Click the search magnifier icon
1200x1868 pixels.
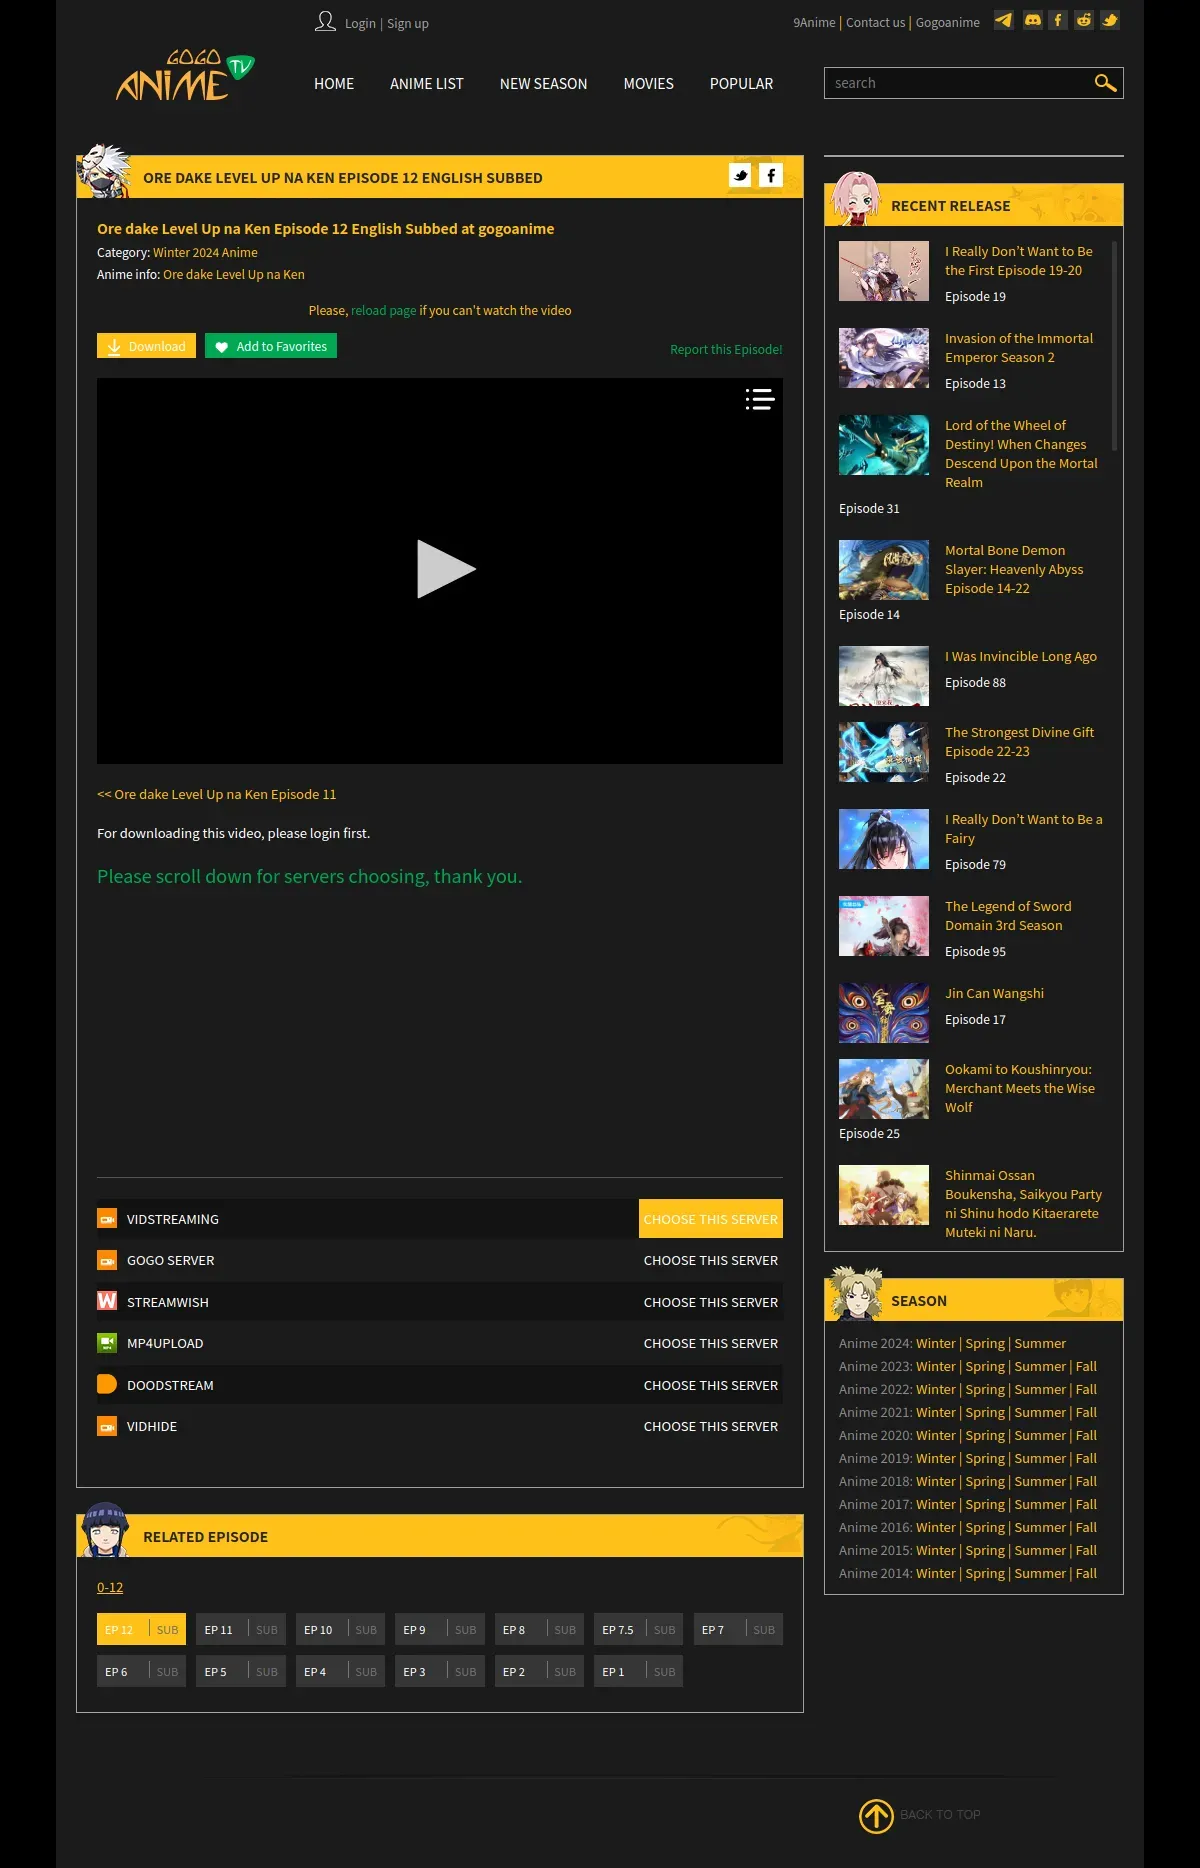(1105, 83)
